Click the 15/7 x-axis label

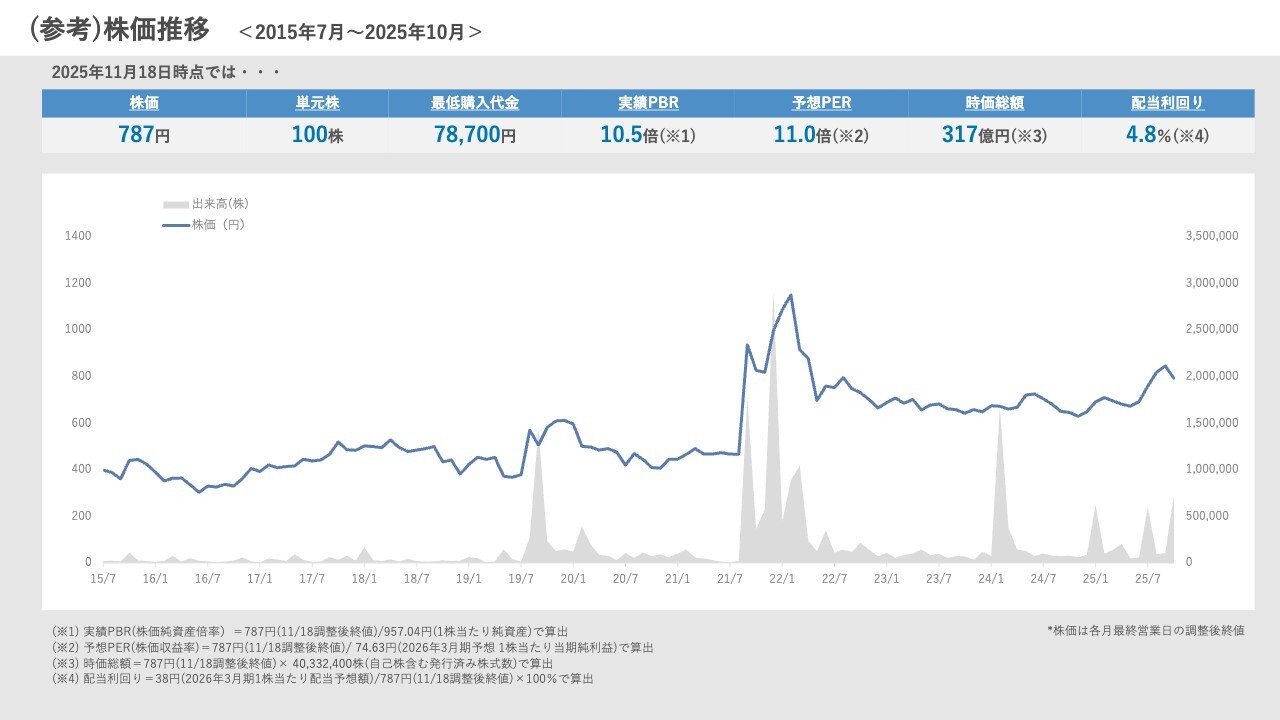103,578
